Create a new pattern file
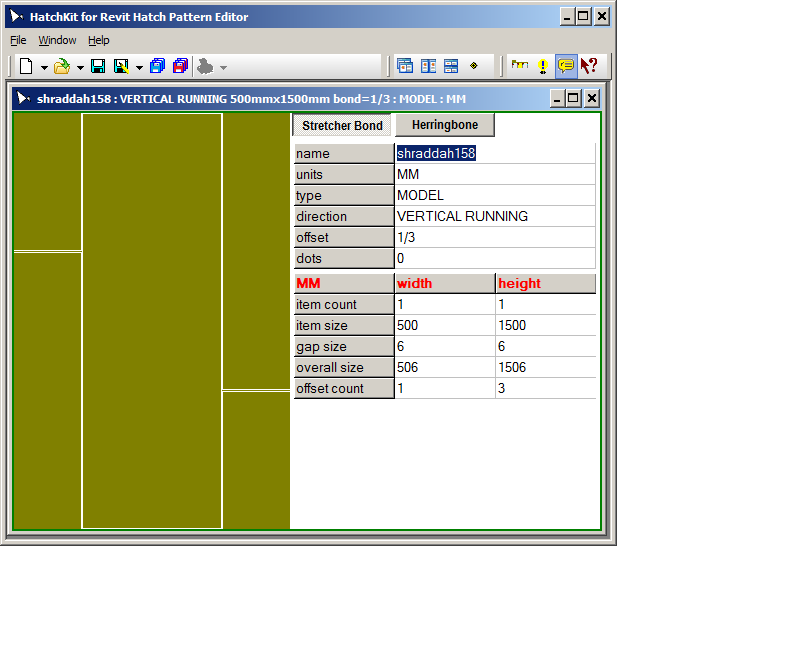 coord(26,66)
